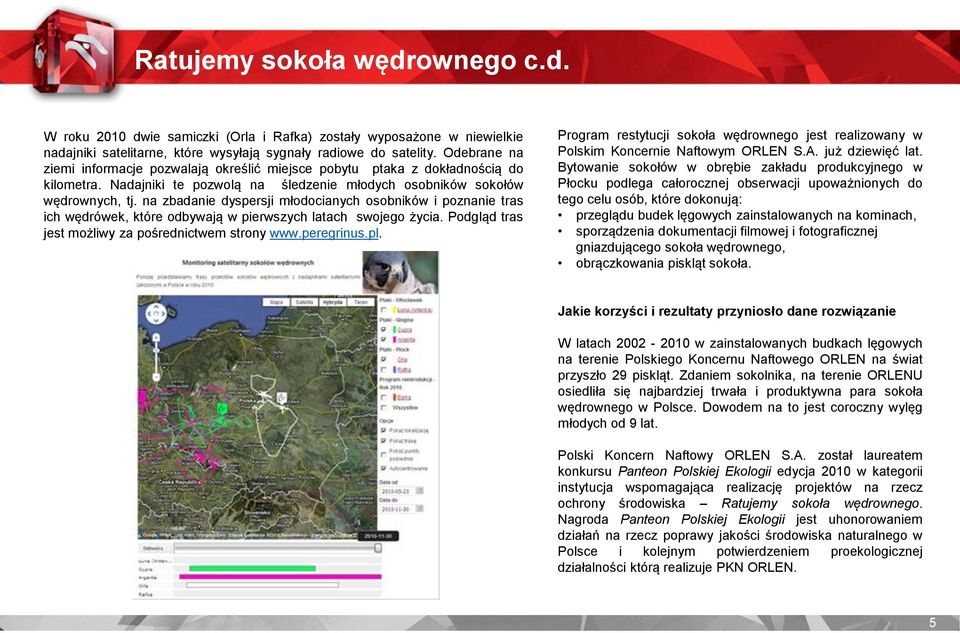Select the Teren map view
Image resolution: width=960 pixels, height=633 pixels.
[x=361, y=302]
